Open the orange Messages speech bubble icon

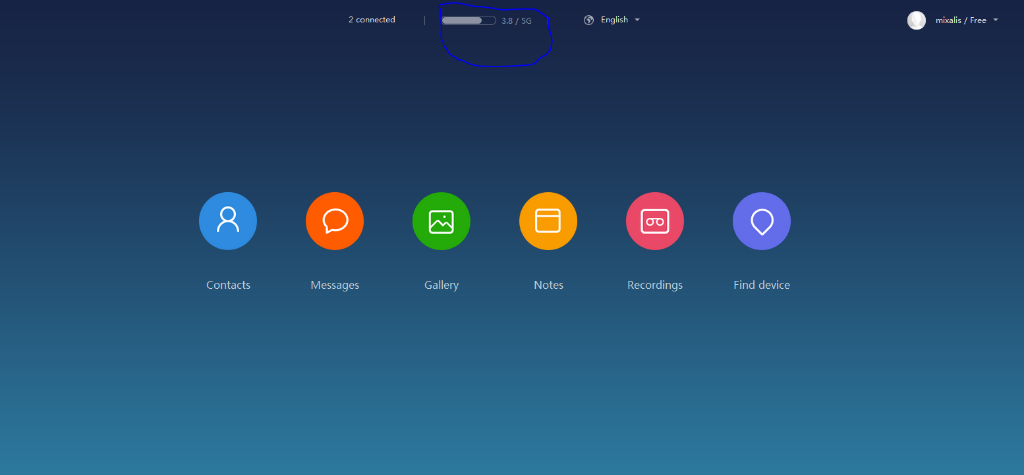tap(335, 221)
